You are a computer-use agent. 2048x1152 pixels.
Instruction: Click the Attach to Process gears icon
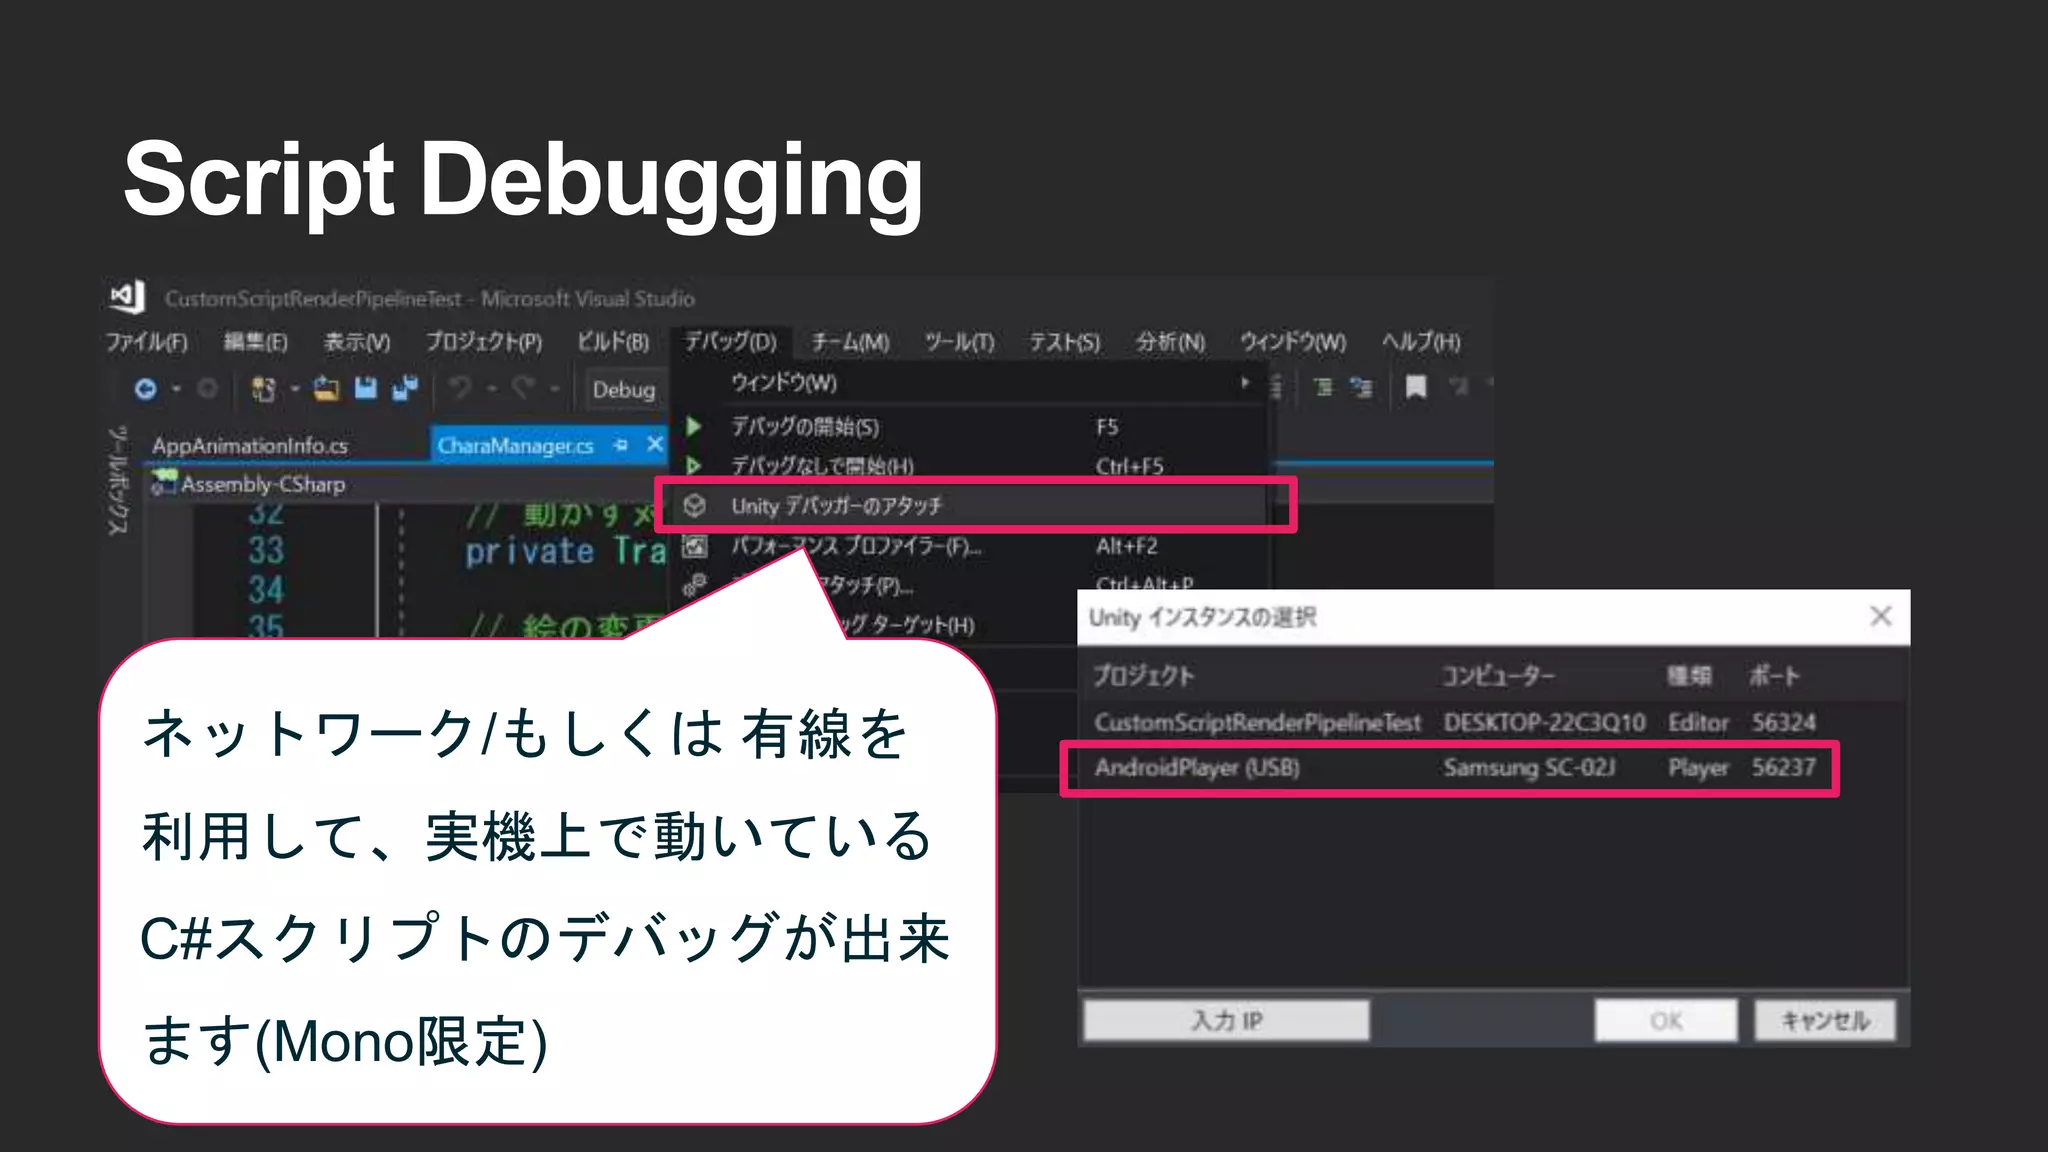click(694, 584)
